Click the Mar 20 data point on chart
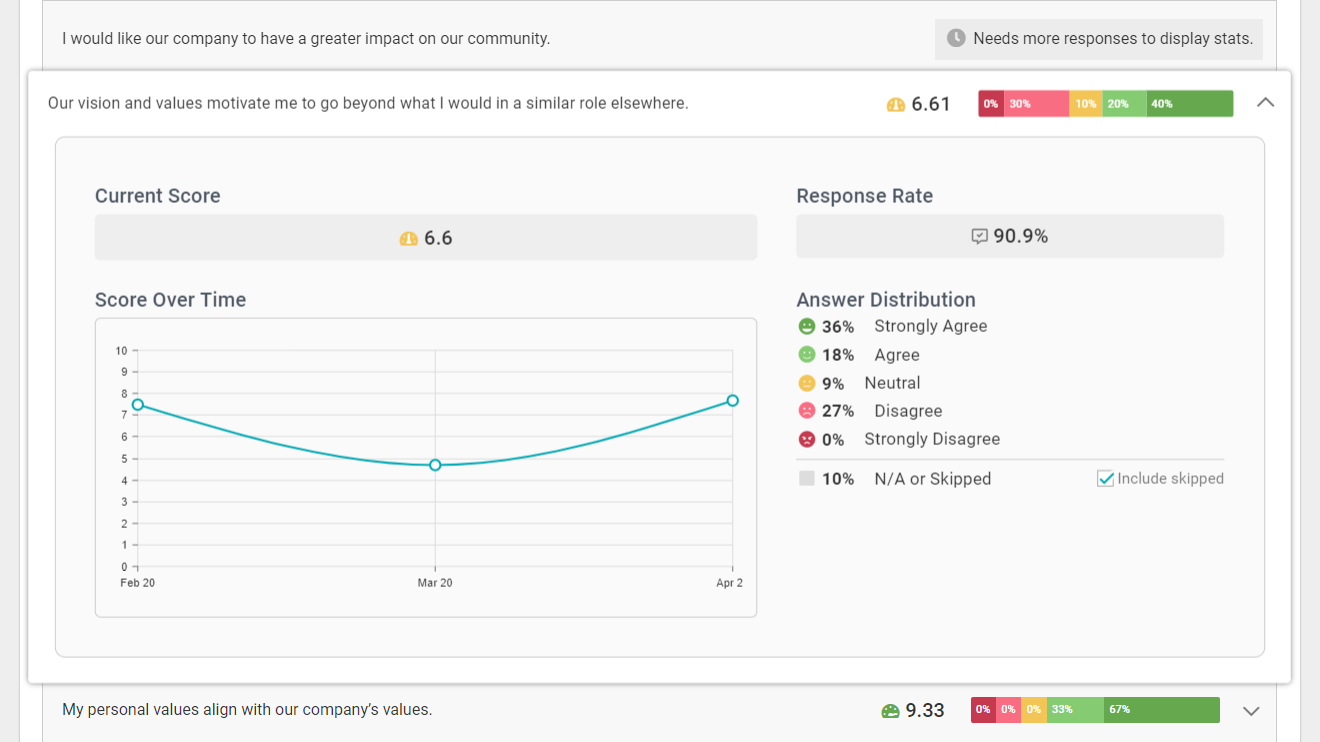This screenshot has height=742, width=1320. coord(435,465)
